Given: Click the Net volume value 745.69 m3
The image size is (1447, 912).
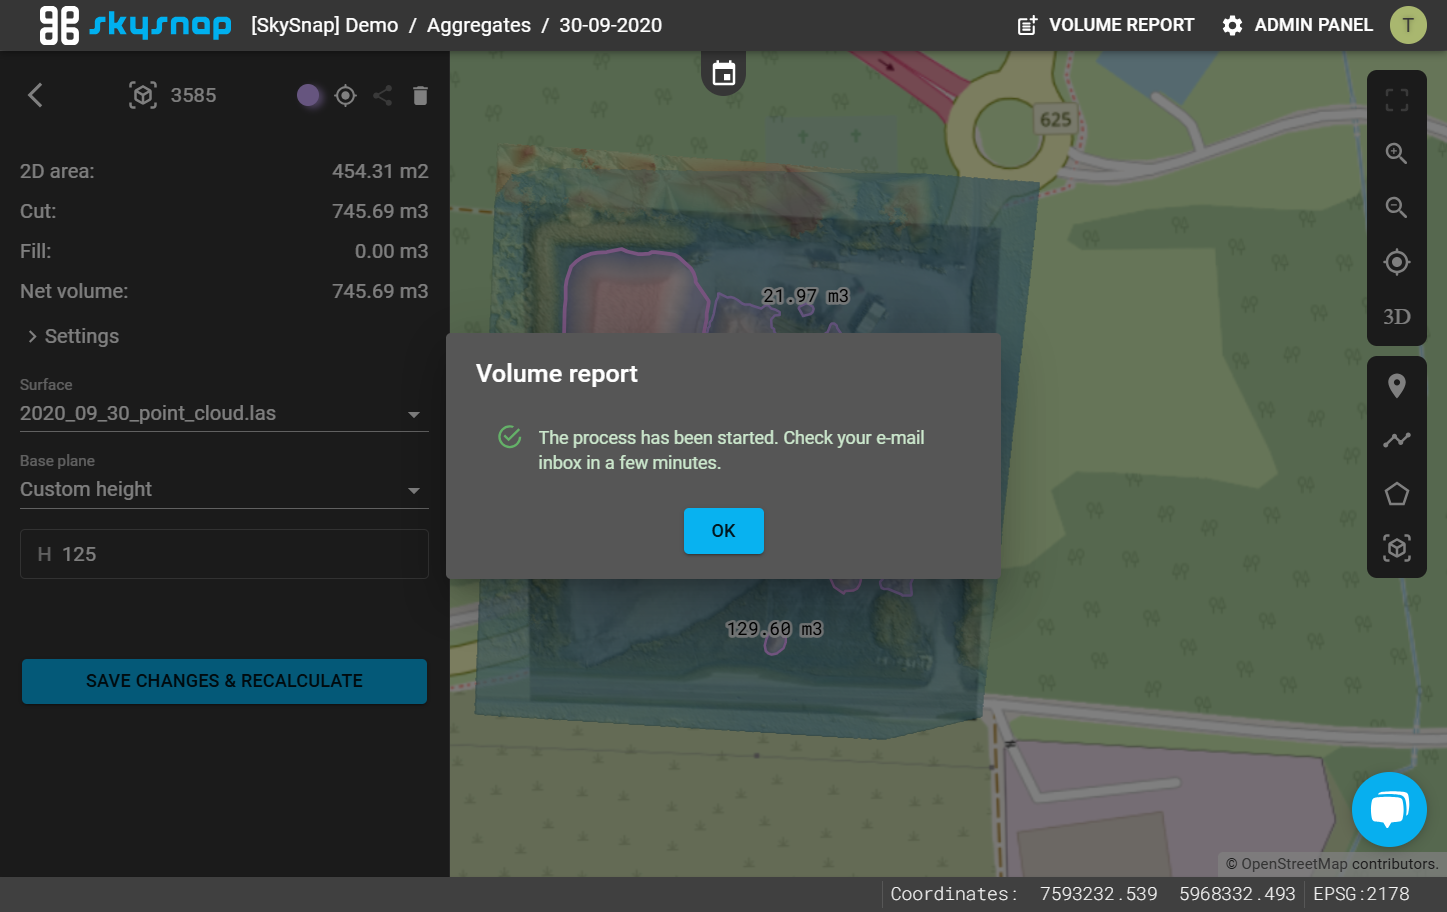Looking at the screenshot, I should point(380,291).
